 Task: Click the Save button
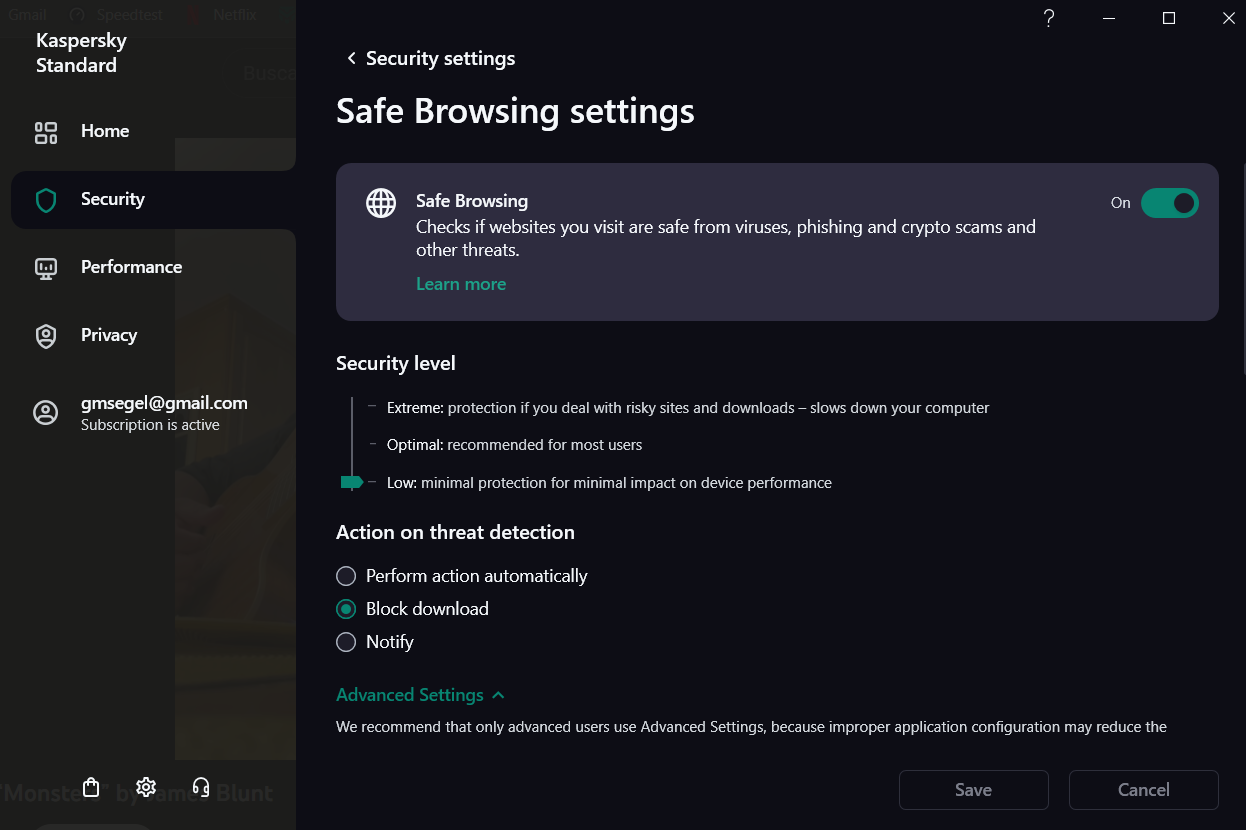click(973, 790)
